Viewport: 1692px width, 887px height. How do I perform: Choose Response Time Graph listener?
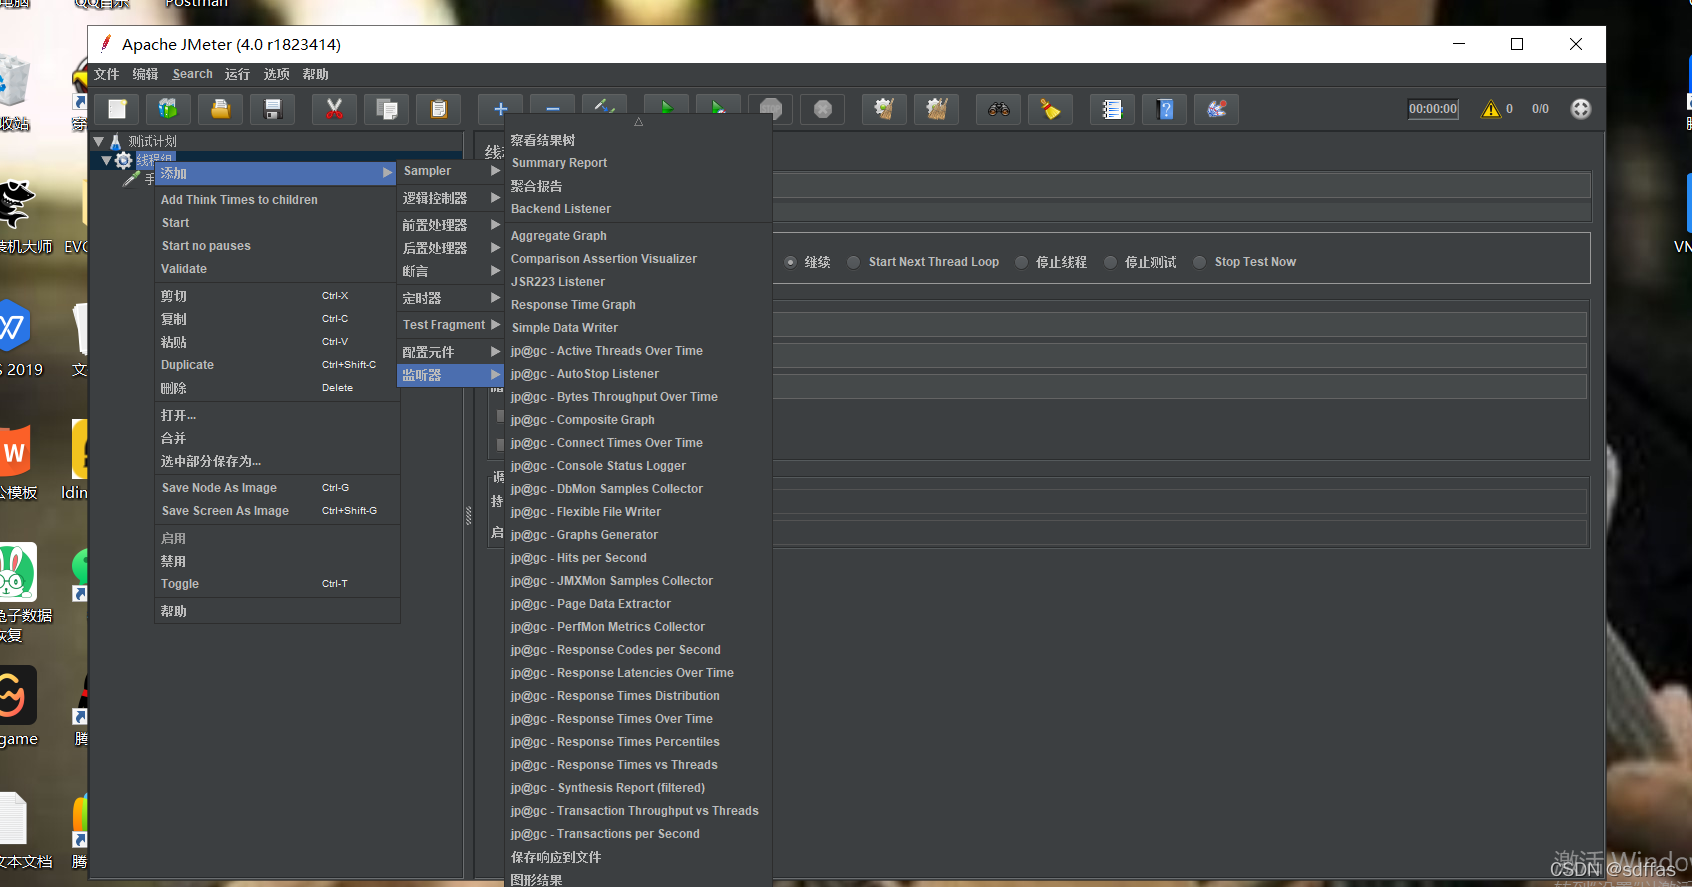[639, 305]
